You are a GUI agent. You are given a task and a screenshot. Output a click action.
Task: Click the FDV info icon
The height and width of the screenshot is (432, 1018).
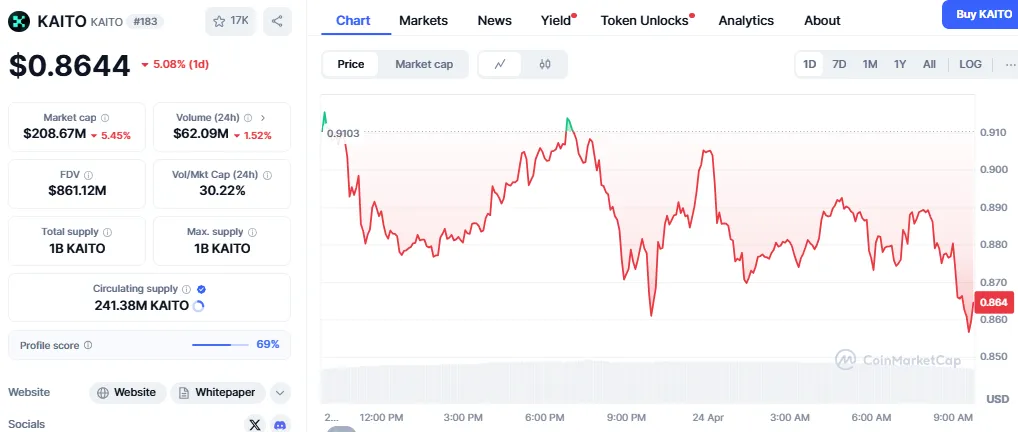click(88, 175)
